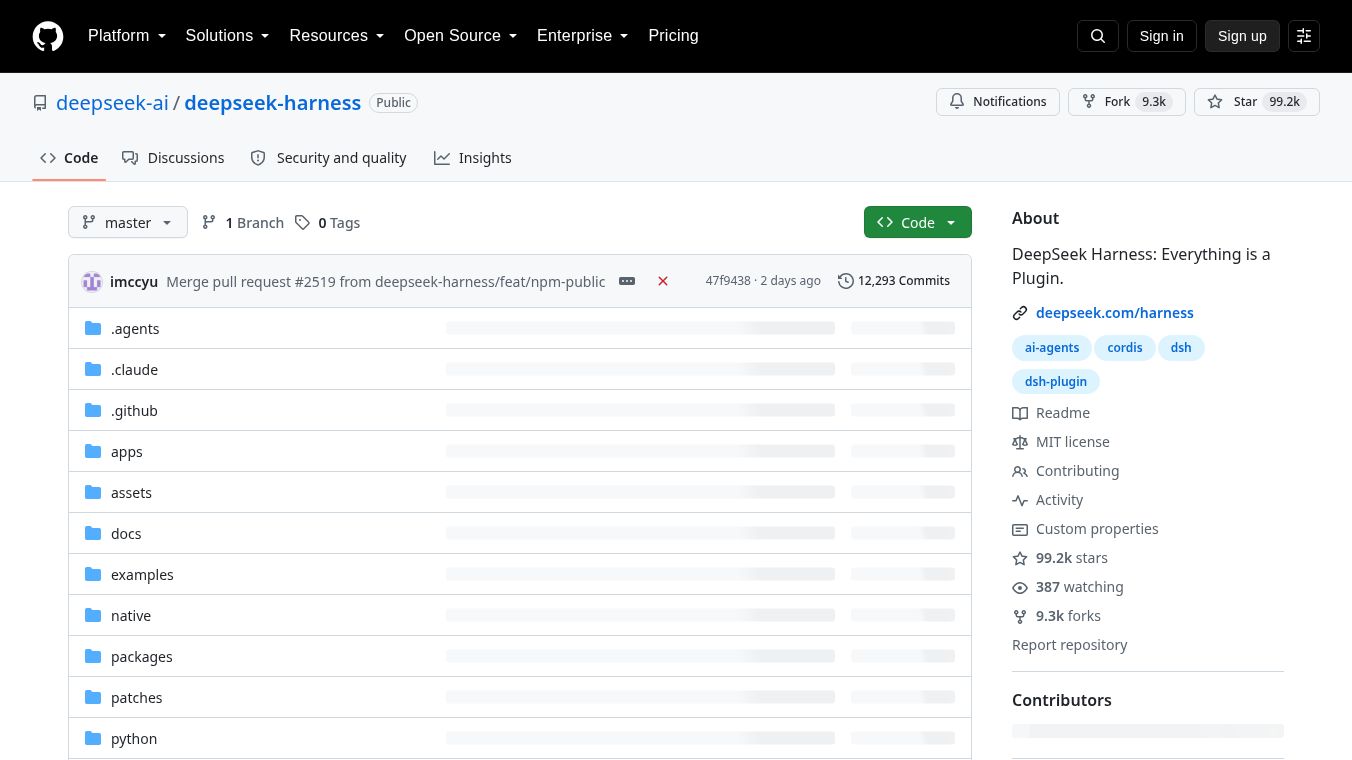
Task: Open the deepseek-ai owner link
Action: pyautogui.click(x=112, y=103)
